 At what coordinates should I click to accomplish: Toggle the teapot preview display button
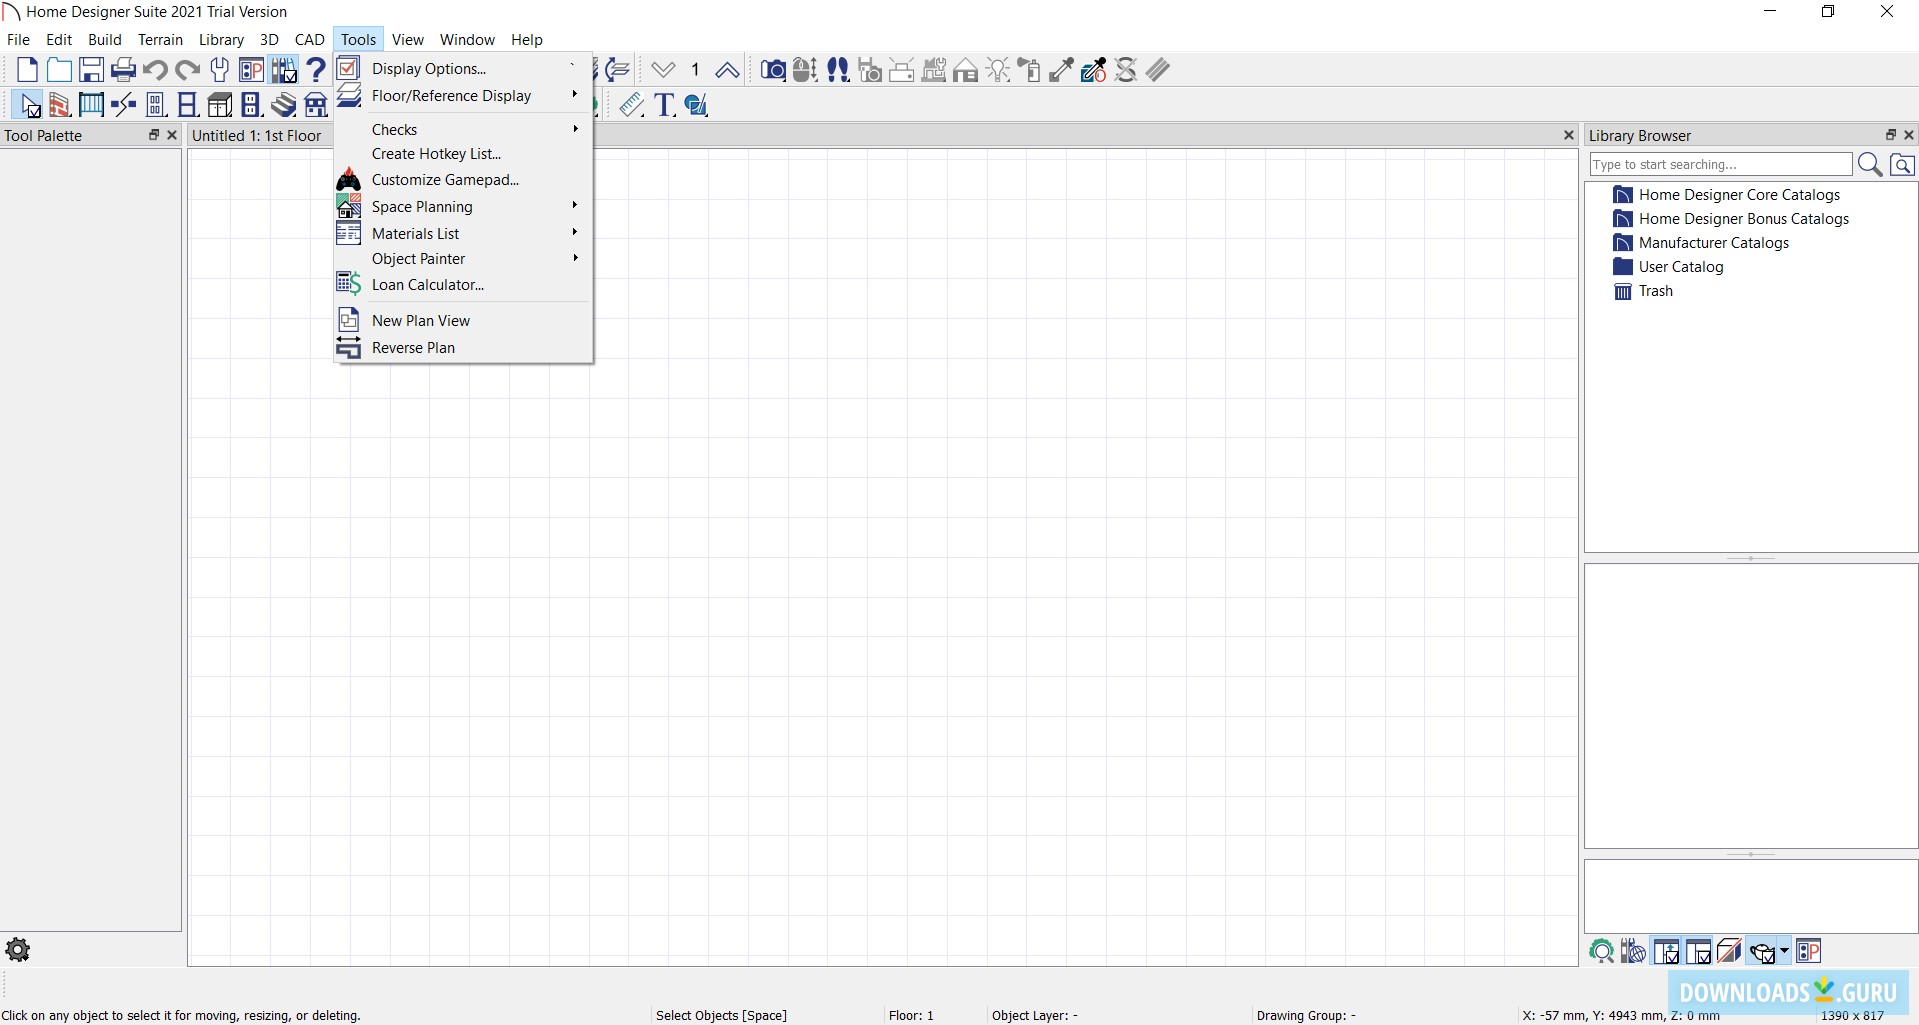[1761, 952]
